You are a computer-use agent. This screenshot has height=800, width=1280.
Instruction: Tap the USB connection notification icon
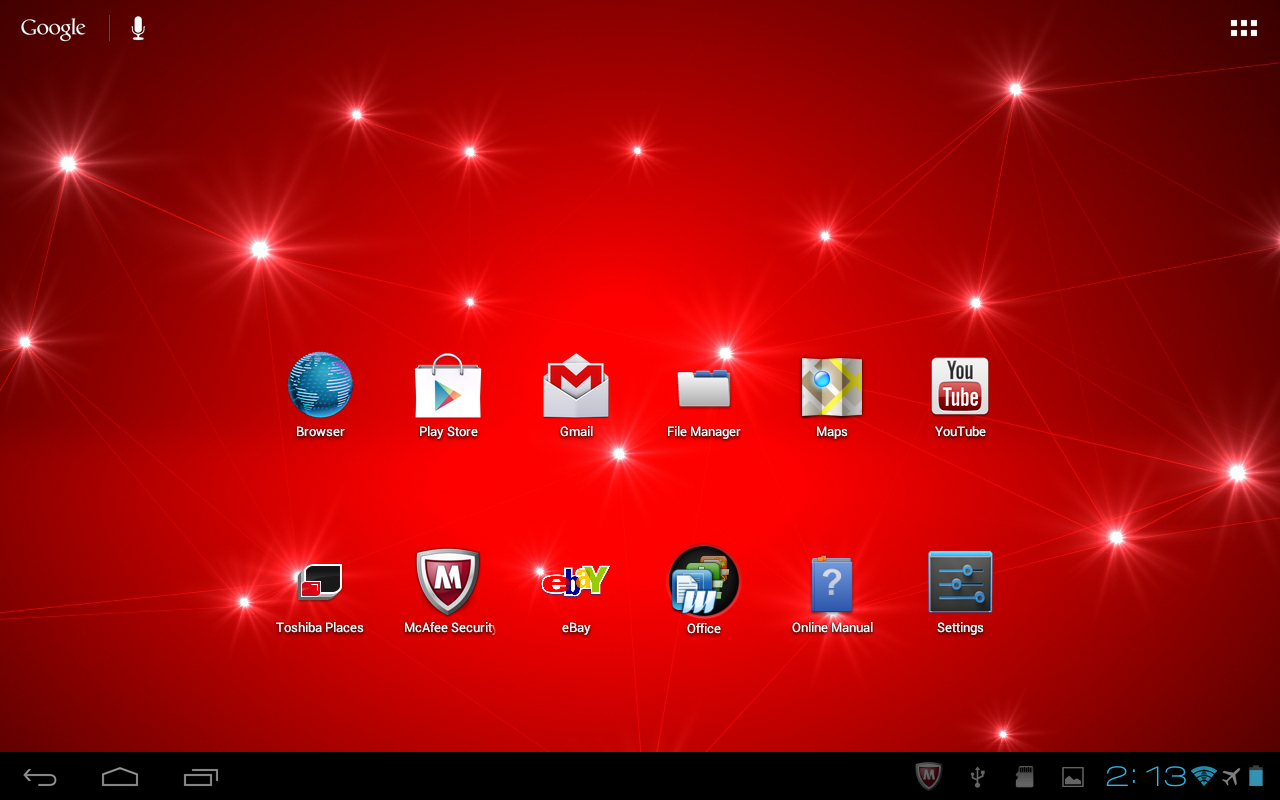[978, 776]
